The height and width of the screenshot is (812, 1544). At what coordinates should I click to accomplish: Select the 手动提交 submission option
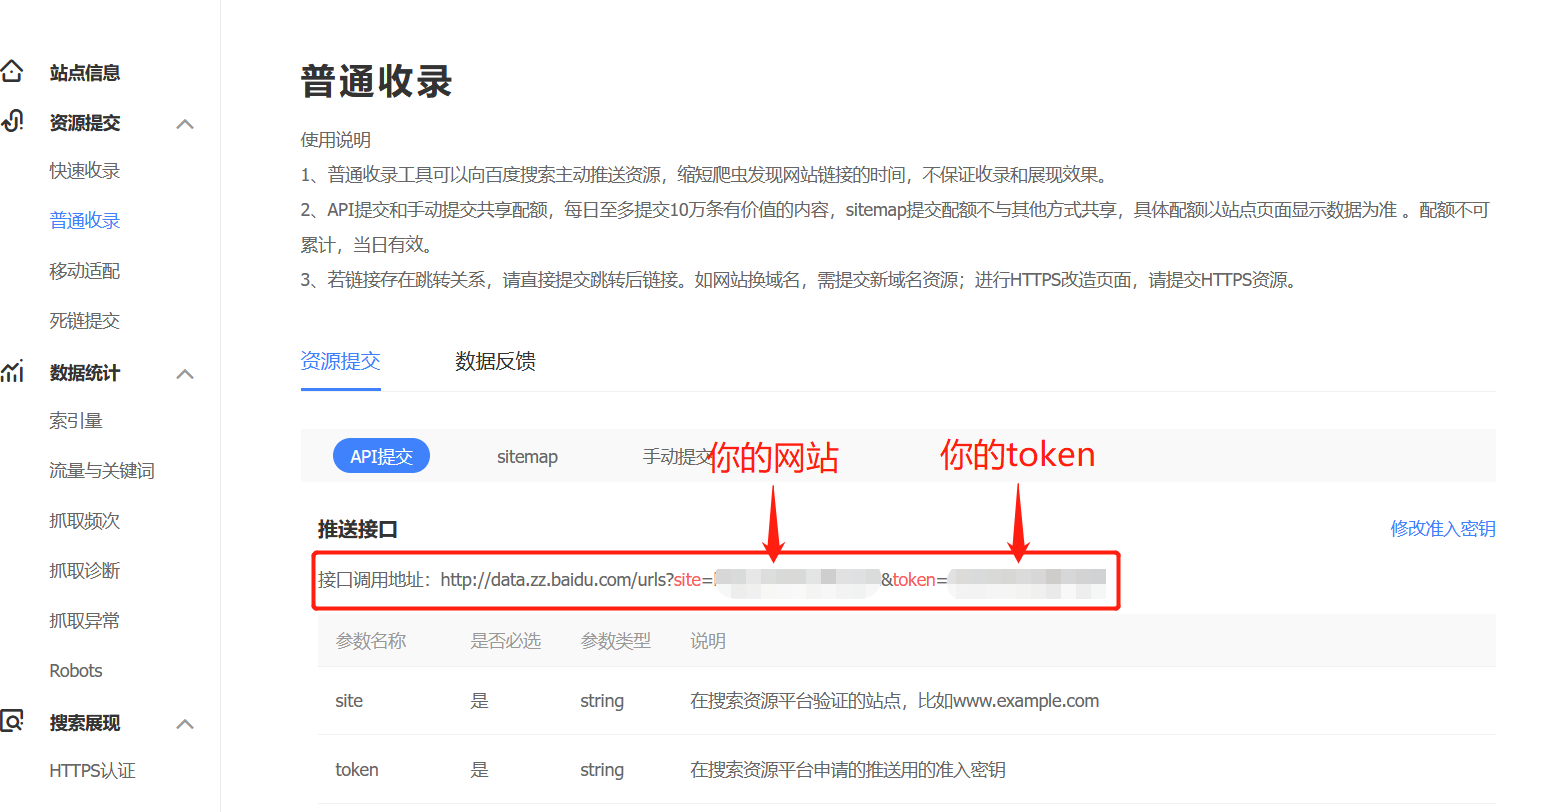[677, 457]
